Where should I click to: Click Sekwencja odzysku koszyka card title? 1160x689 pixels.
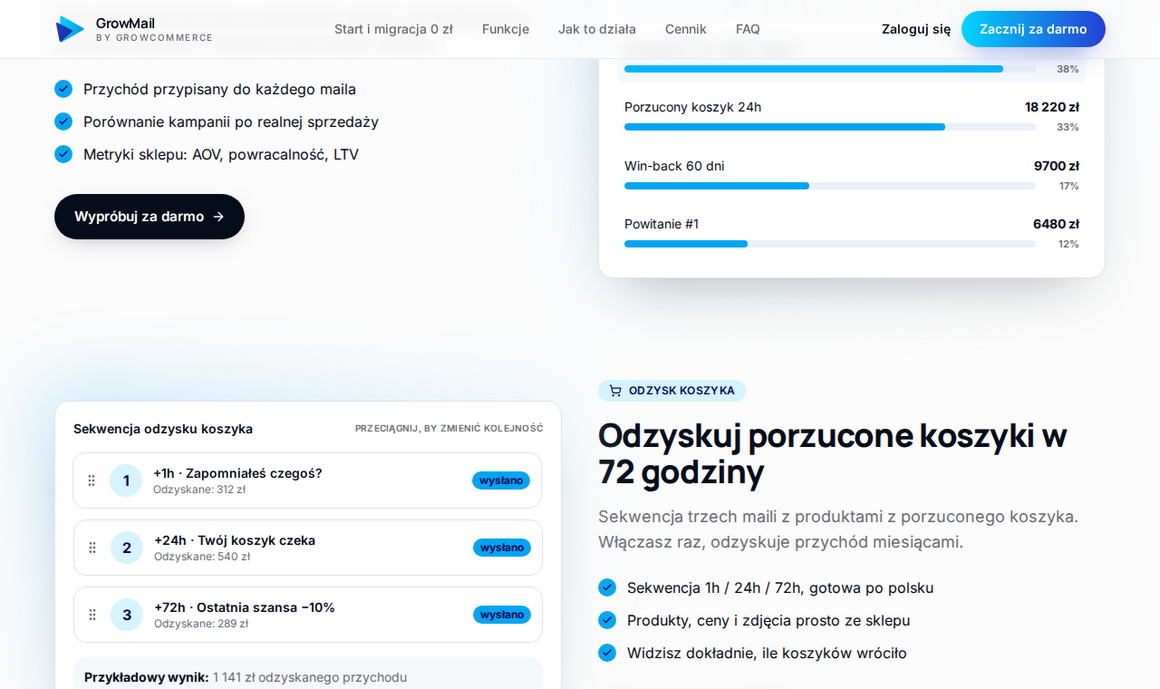coord(163,428)
